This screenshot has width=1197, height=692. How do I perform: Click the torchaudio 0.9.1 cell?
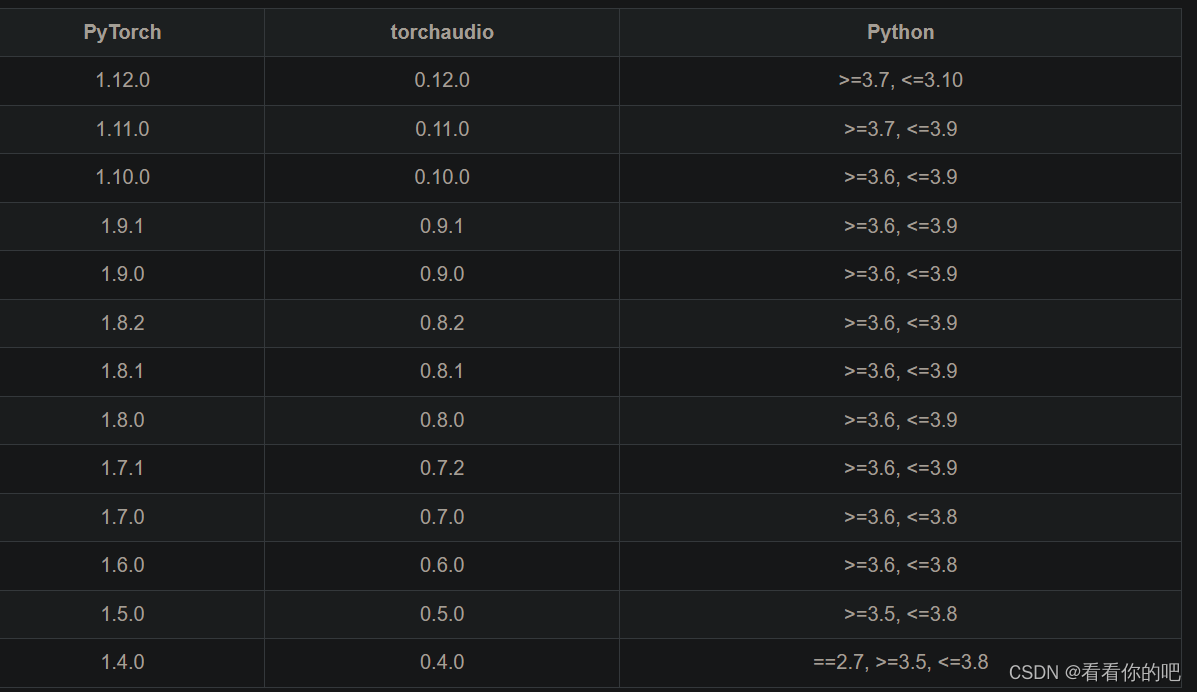[441, 226]
